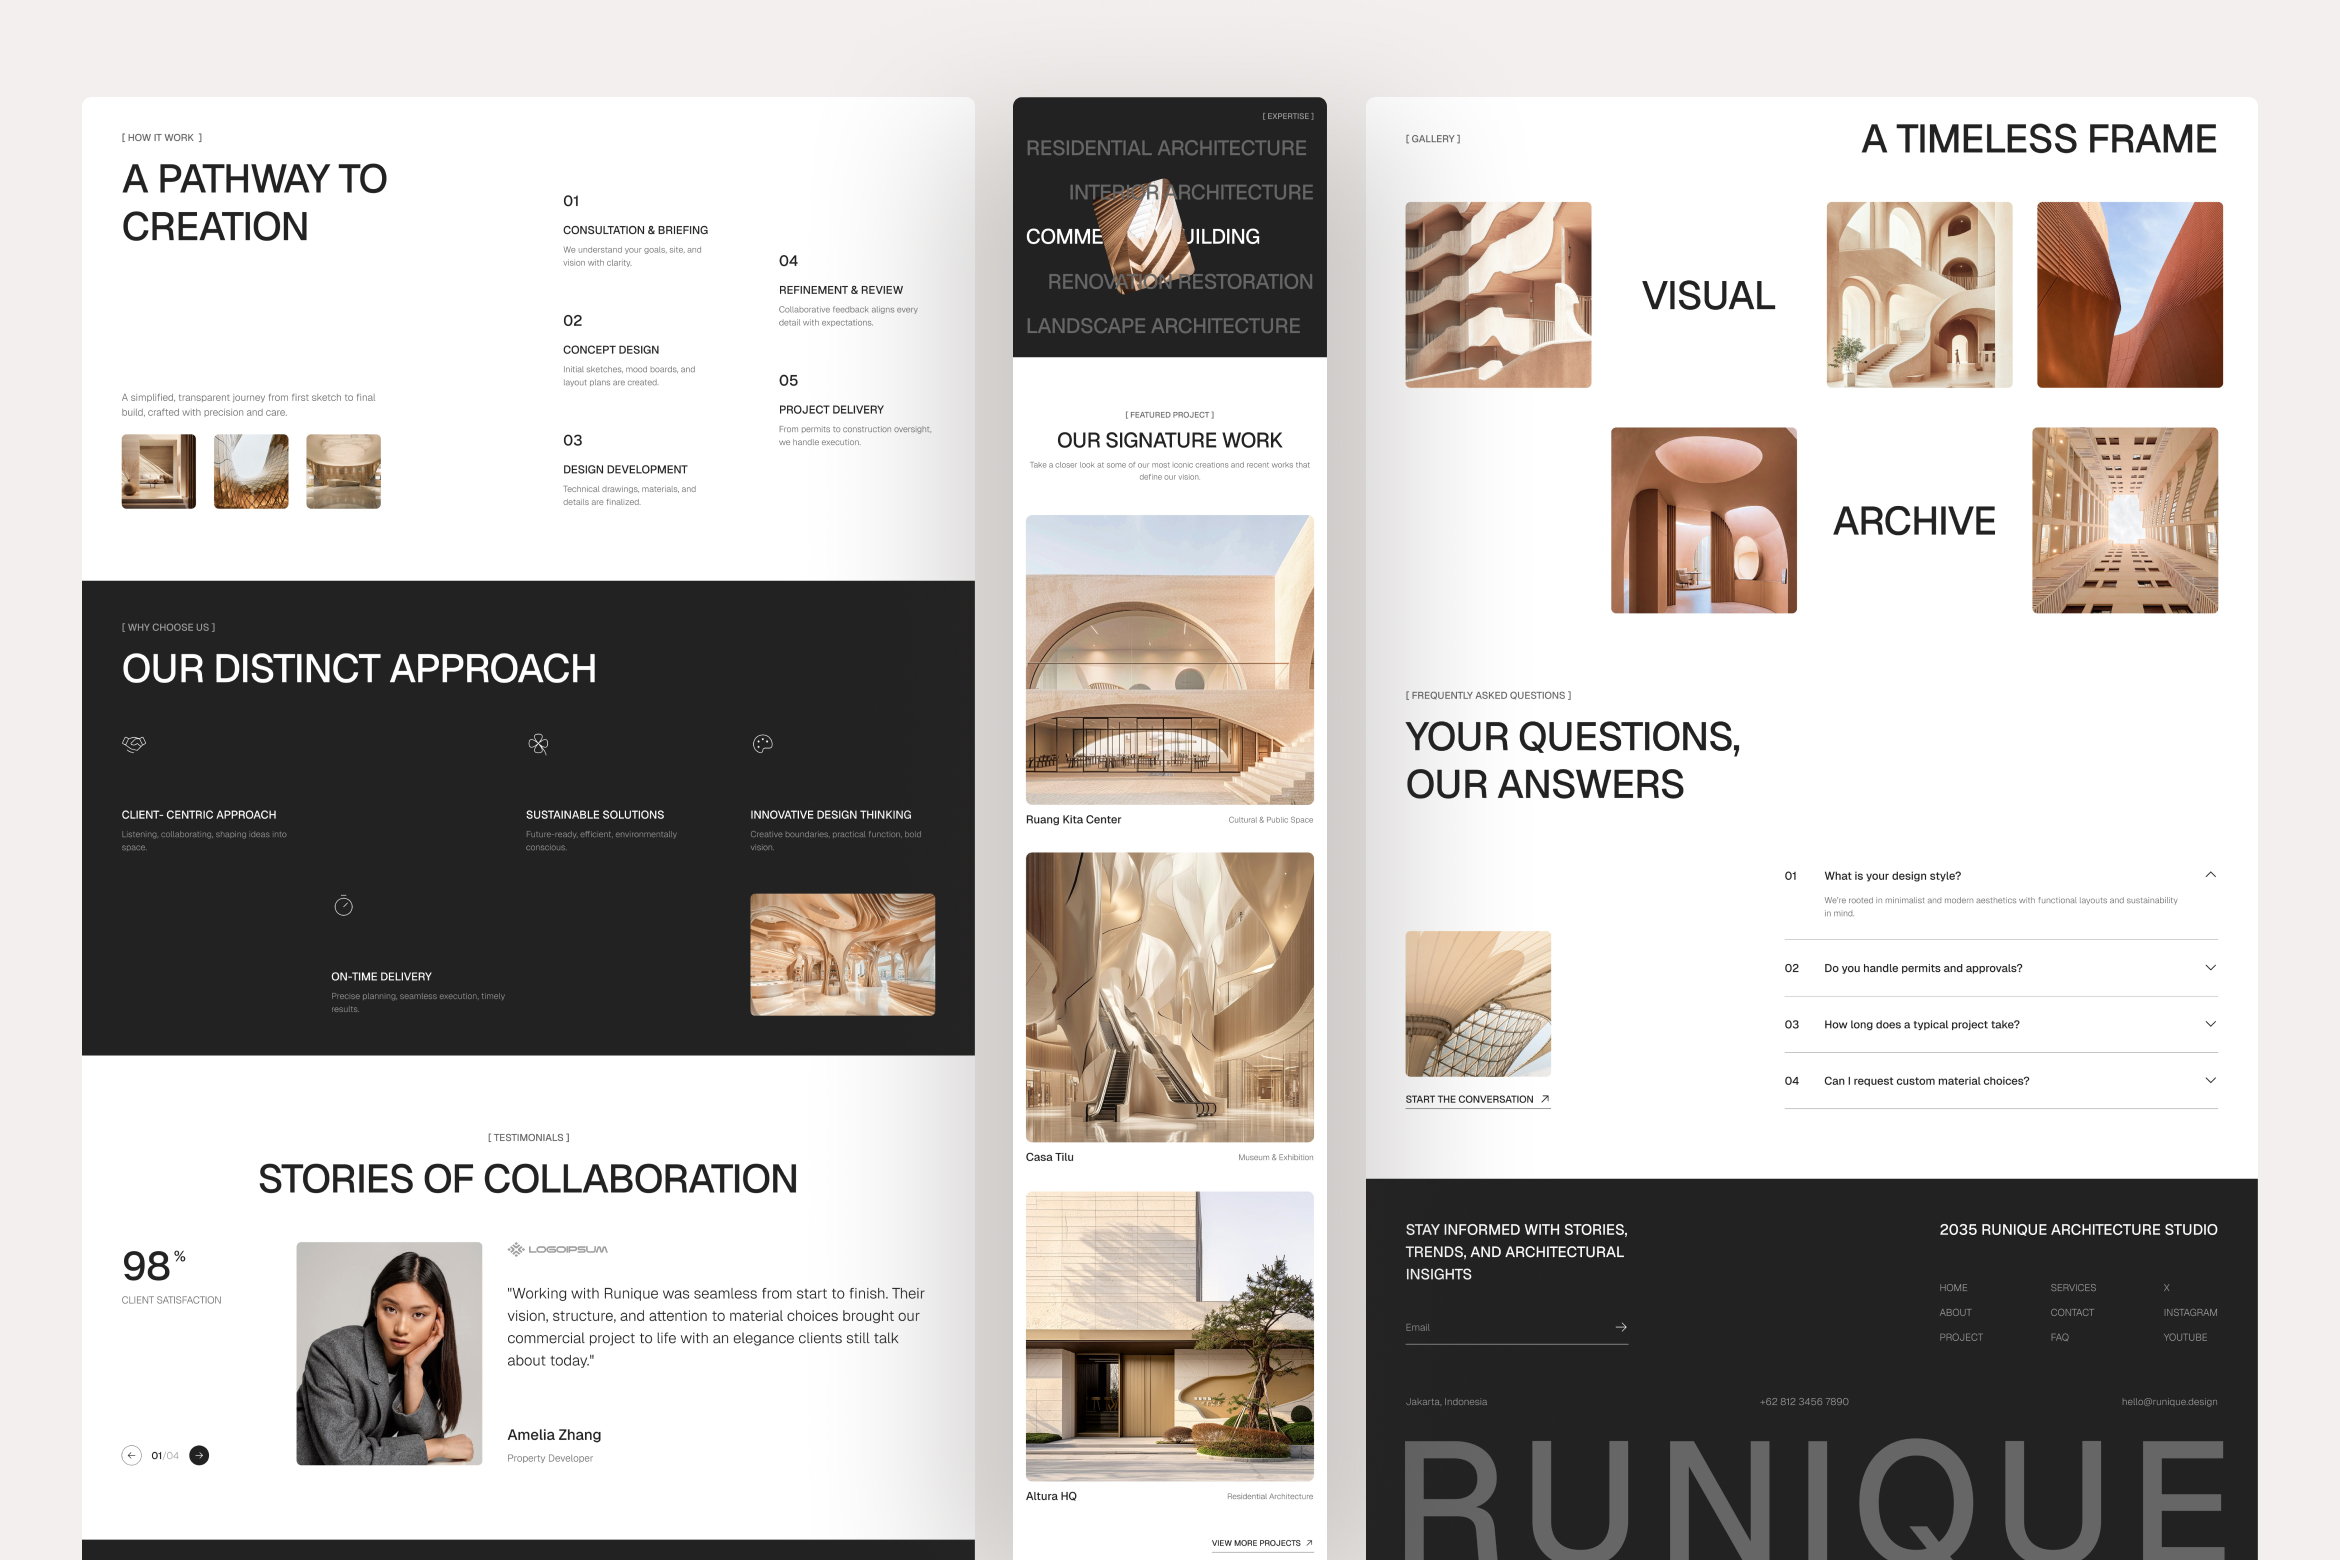The width and height of the screenshot is (2340, 1560).
Task: Submit email with the arrow icon
Action: coord(1621,1327)
